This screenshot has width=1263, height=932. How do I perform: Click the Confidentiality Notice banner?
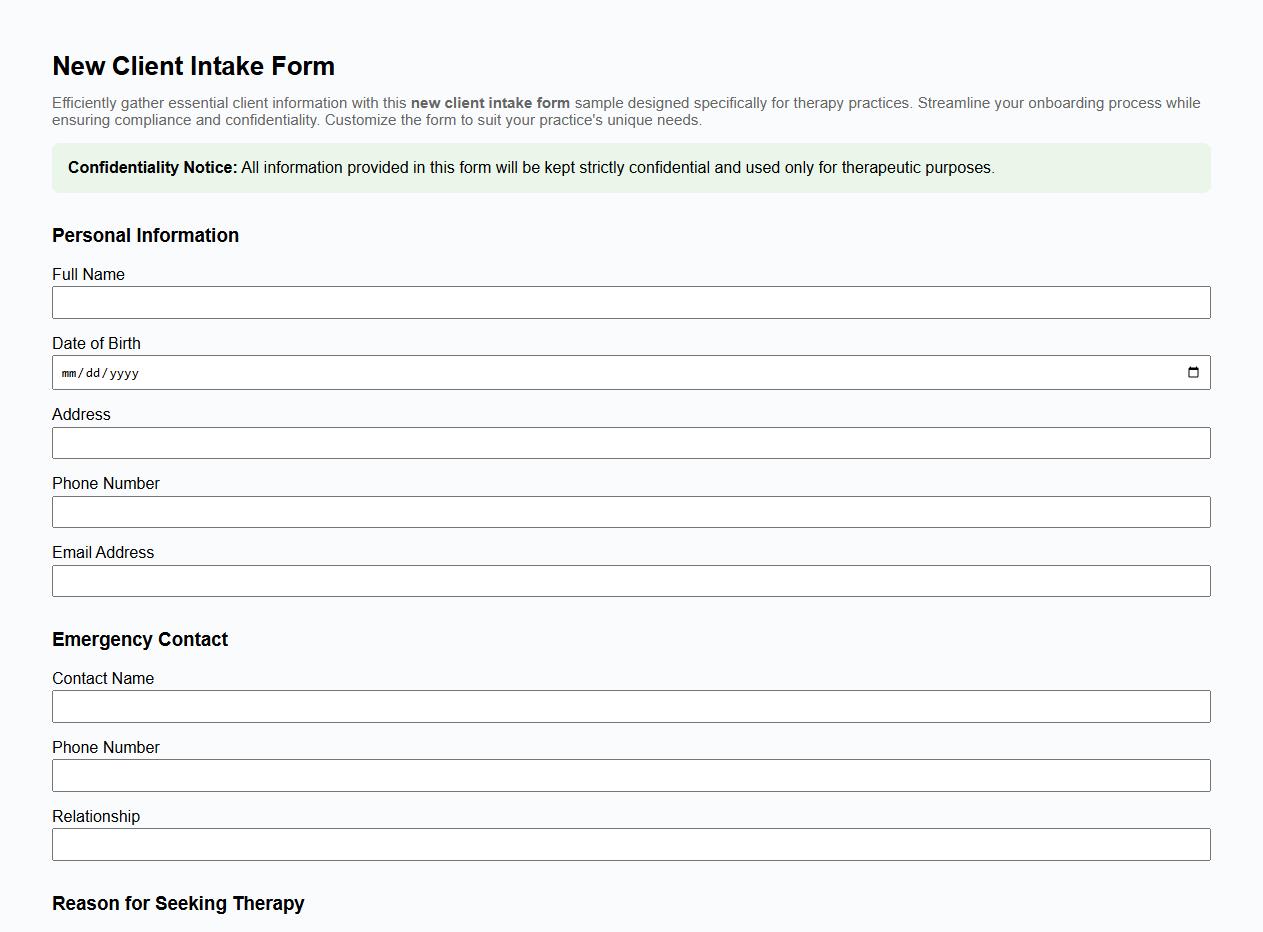click(x=631, y=168)
